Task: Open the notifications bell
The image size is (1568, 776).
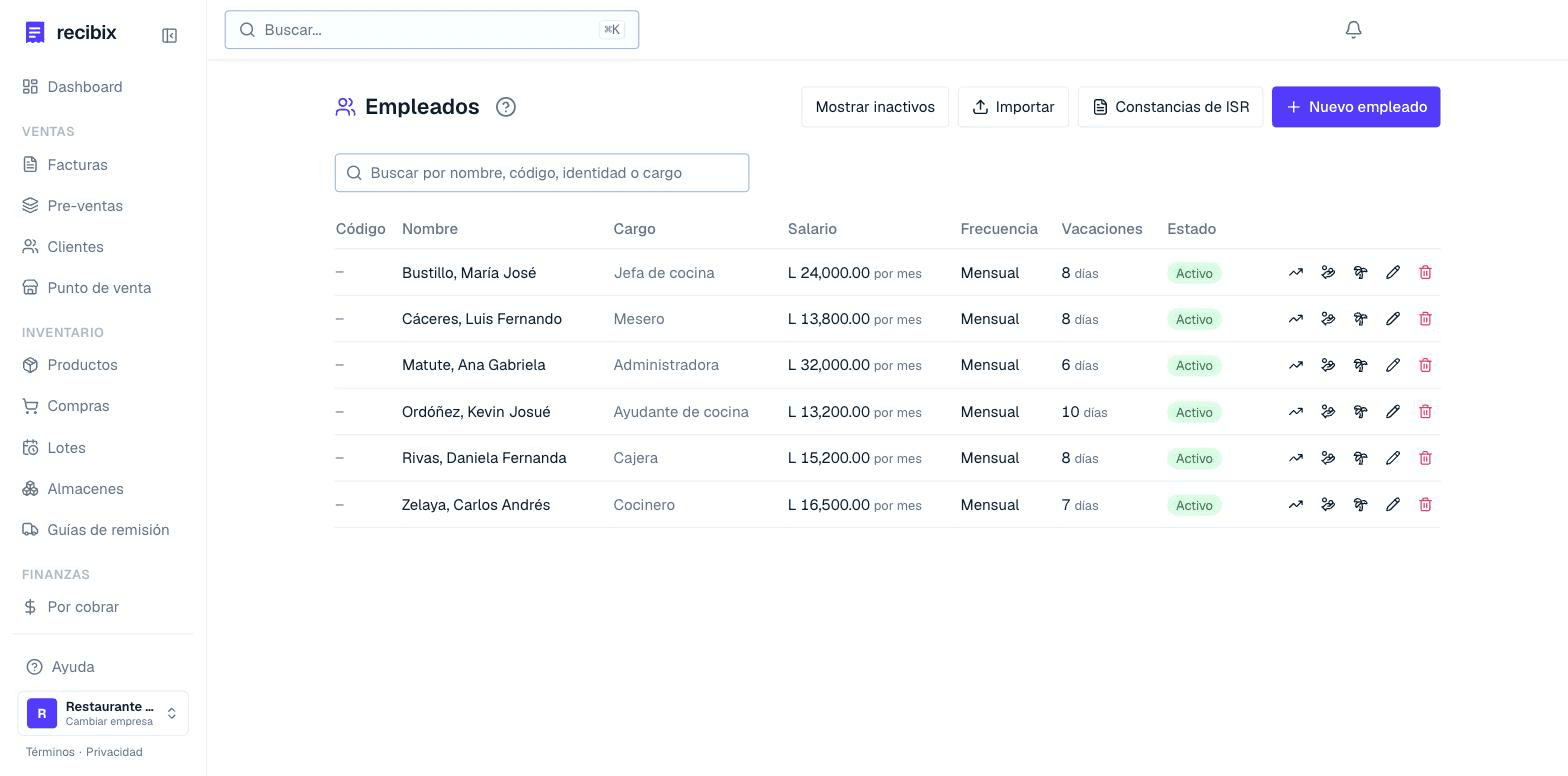Action: point(1353,30)
